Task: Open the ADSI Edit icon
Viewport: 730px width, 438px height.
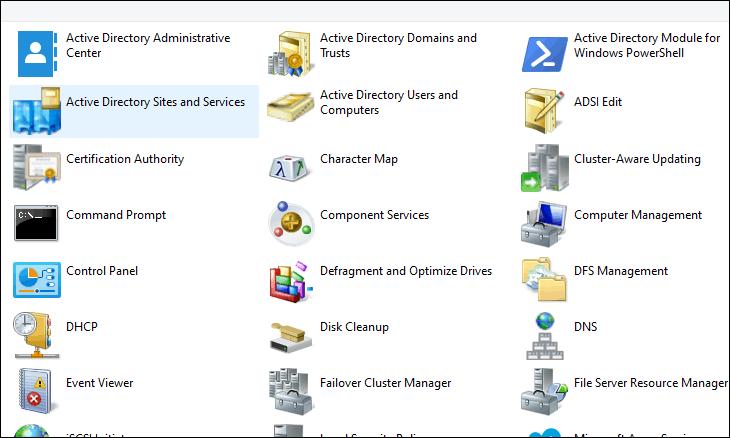Action: [544, 110]
